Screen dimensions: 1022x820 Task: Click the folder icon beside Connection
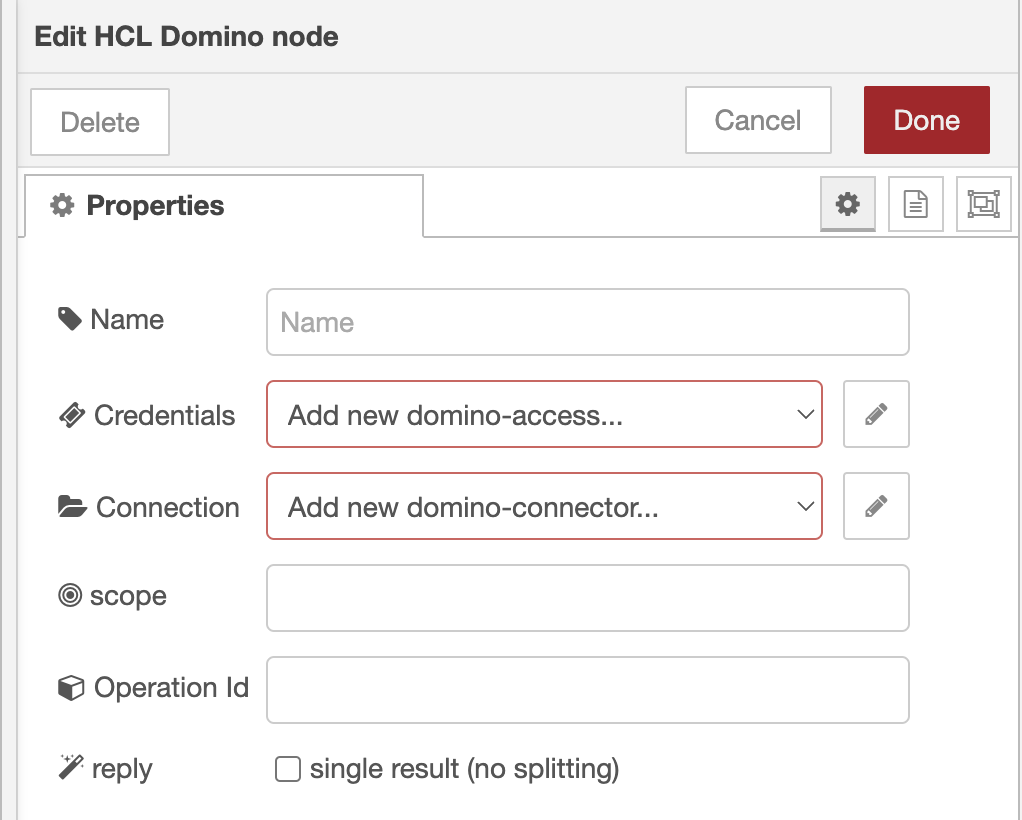(72, 506)
